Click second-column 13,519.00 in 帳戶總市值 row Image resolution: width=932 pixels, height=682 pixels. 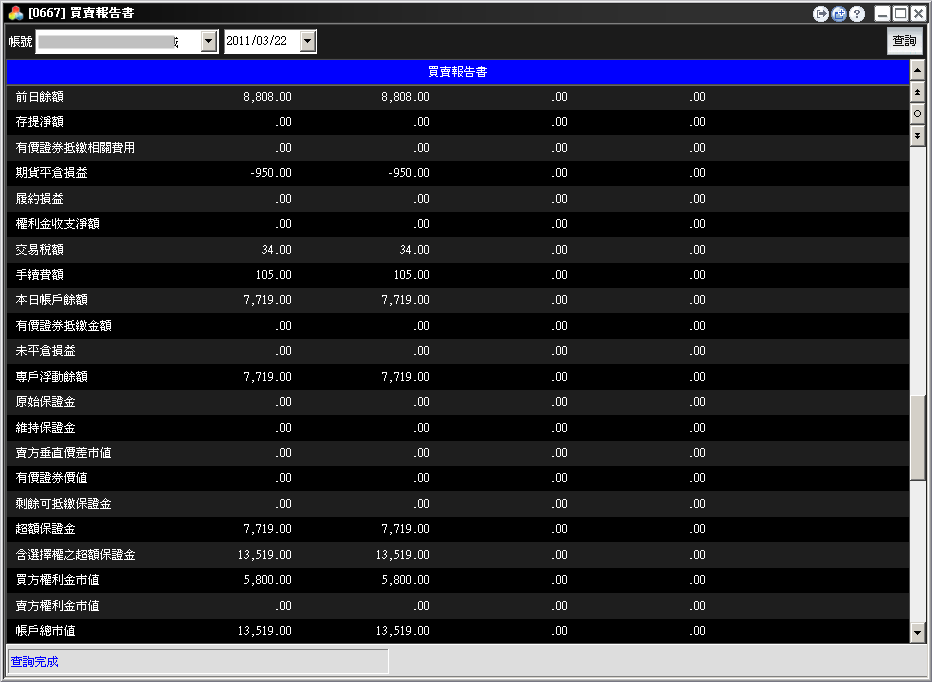(402, 631)
